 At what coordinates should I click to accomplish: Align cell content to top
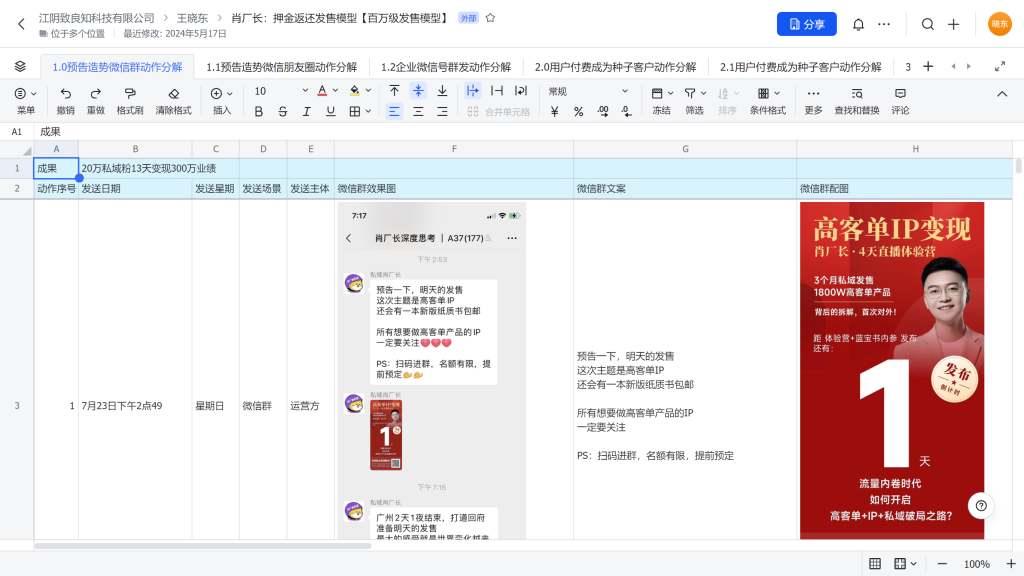[x=394, y=91]
